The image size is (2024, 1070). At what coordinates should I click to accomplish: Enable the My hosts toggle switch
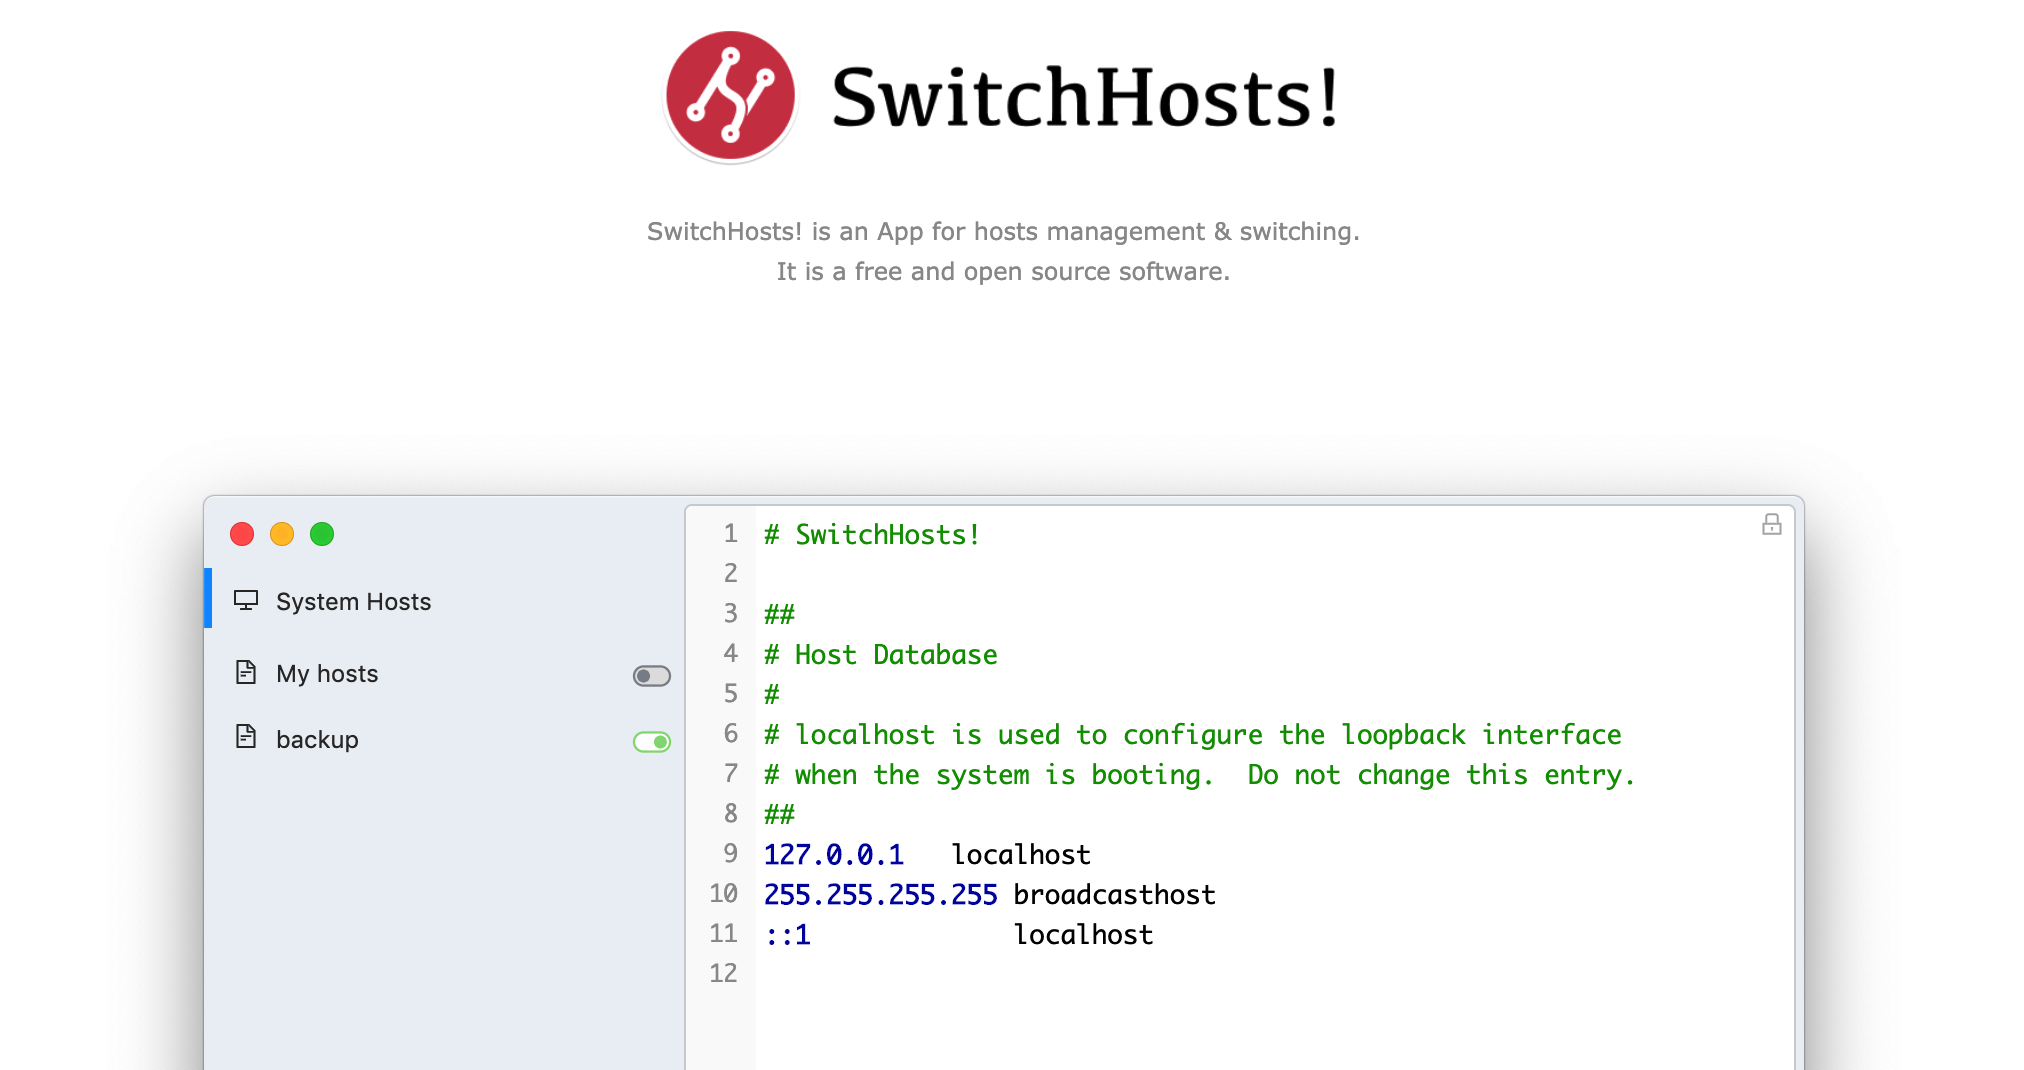point(652,676)
